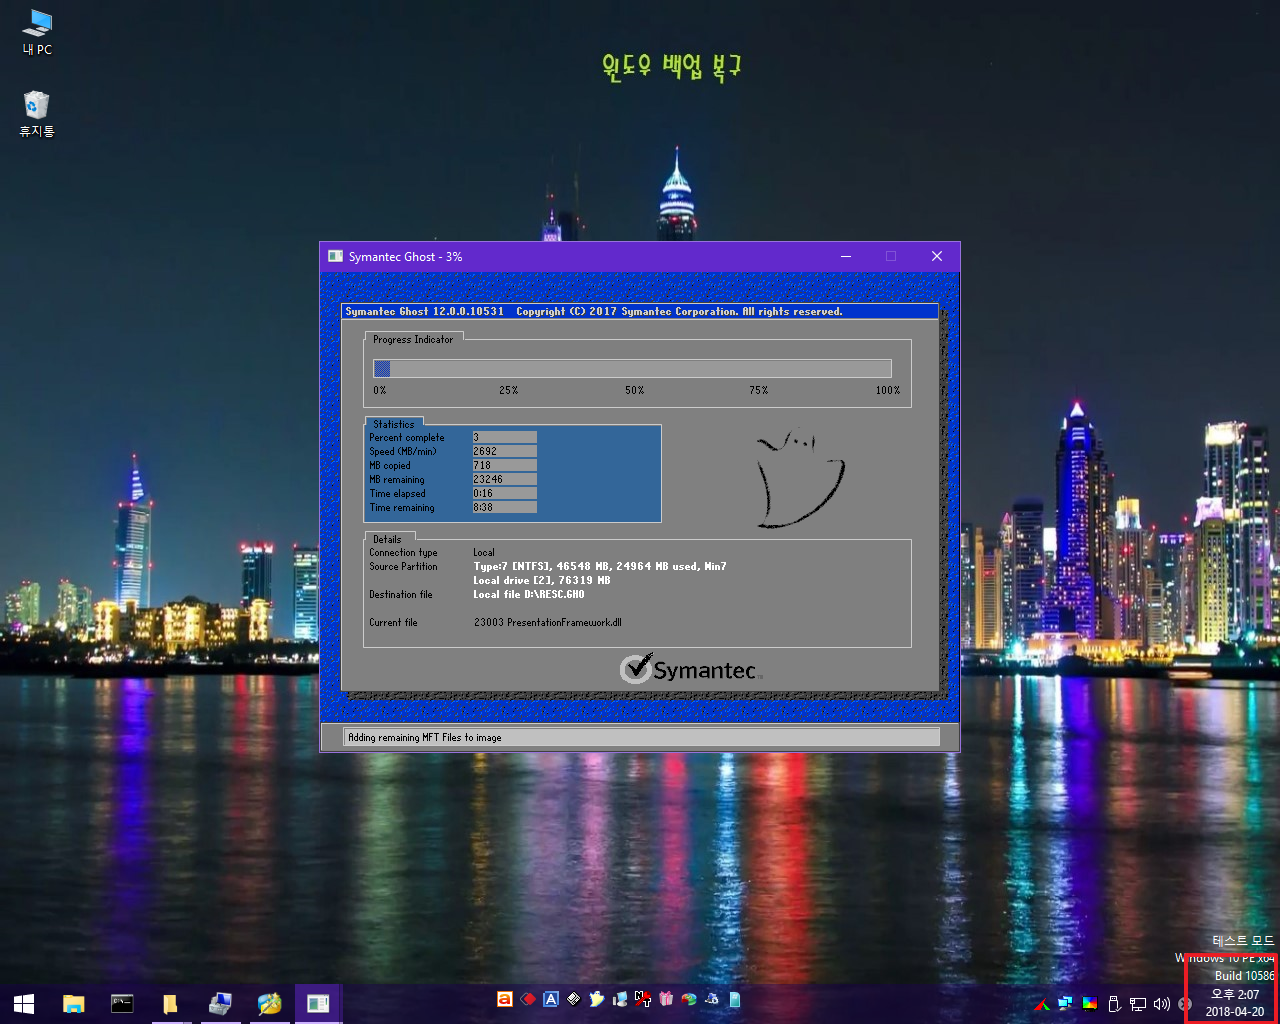Click the Symantec Ghost title bar icon
Screen dimensions: 1280x1024
pyautogui.click(x=336, y=257)
